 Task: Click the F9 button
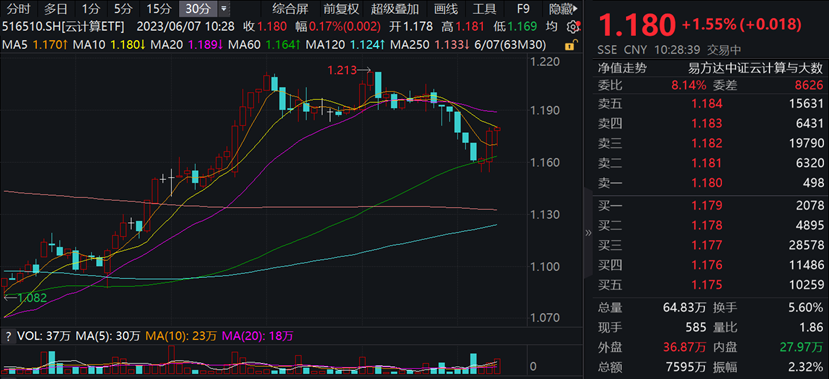[x=522, y=8]
